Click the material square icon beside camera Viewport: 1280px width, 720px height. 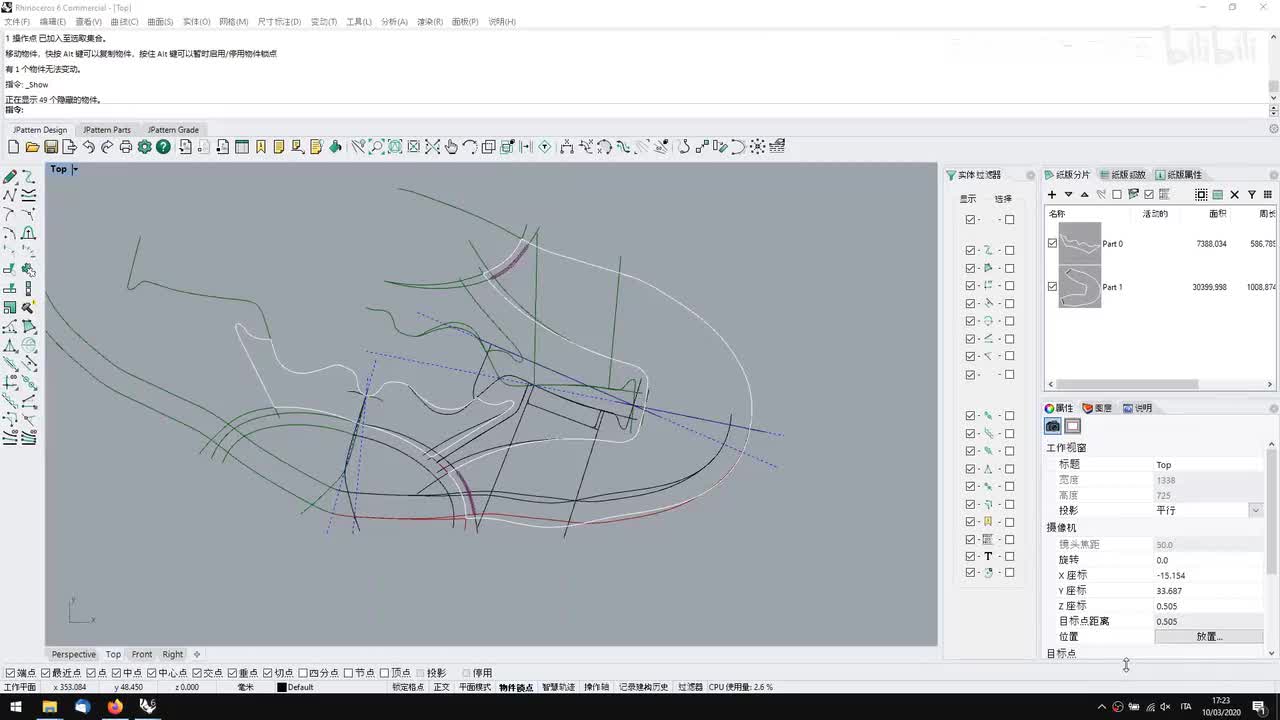(1073, 426)
